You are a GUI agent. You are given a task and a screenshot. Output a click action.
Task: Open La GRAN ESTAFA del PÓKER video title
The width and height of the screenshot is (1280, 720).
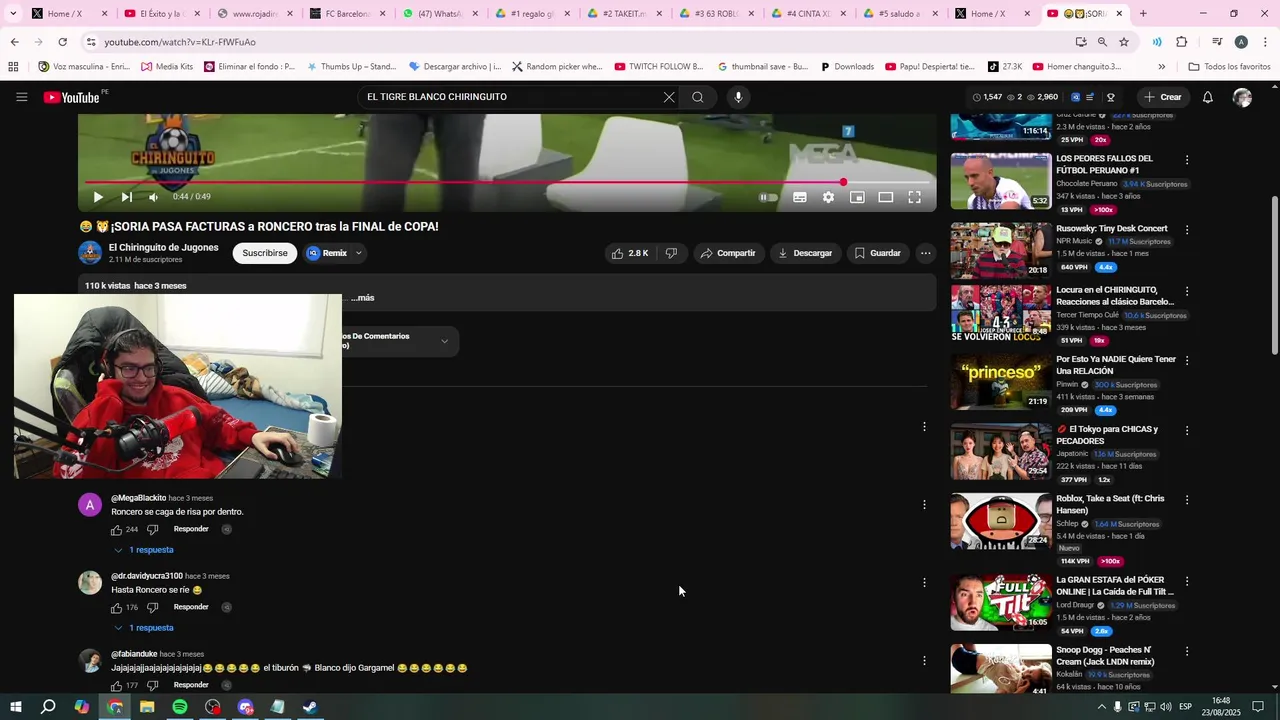pos(1115,586)
